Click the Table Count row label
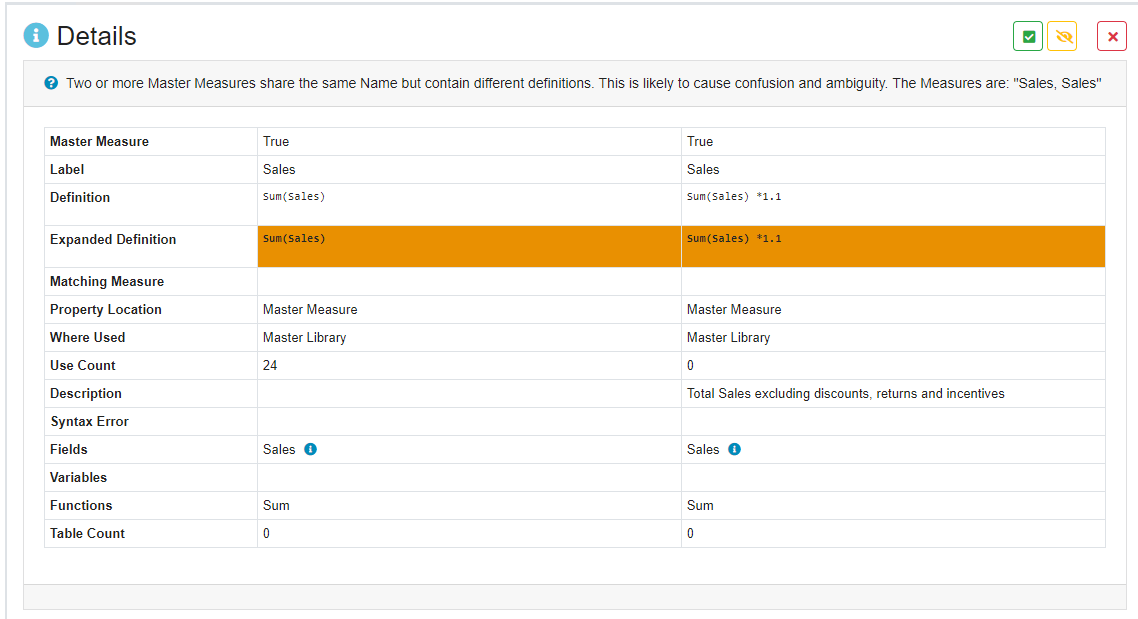 87,534
